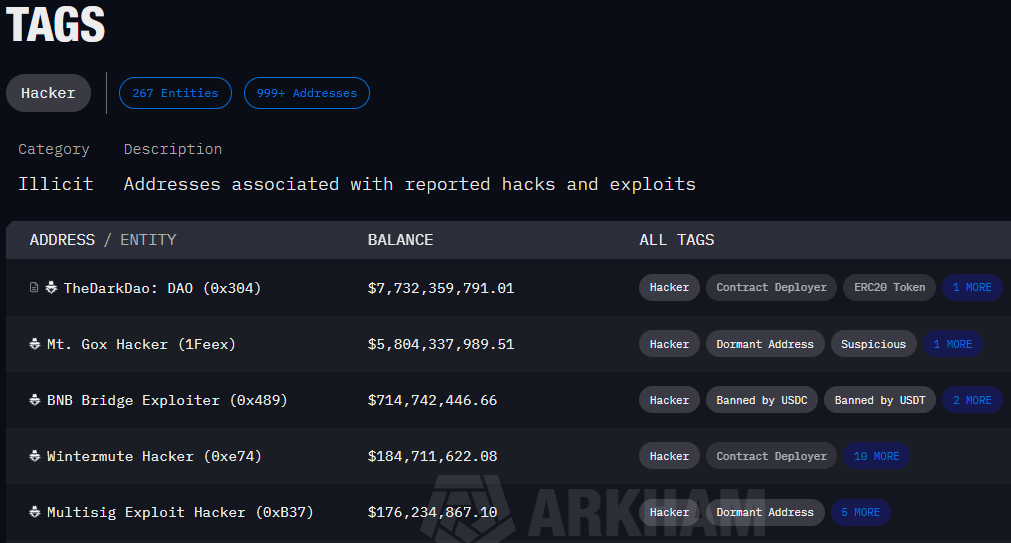Click balance $5,804,337,989.51
1011x543 pixels.
coord(441,344)
